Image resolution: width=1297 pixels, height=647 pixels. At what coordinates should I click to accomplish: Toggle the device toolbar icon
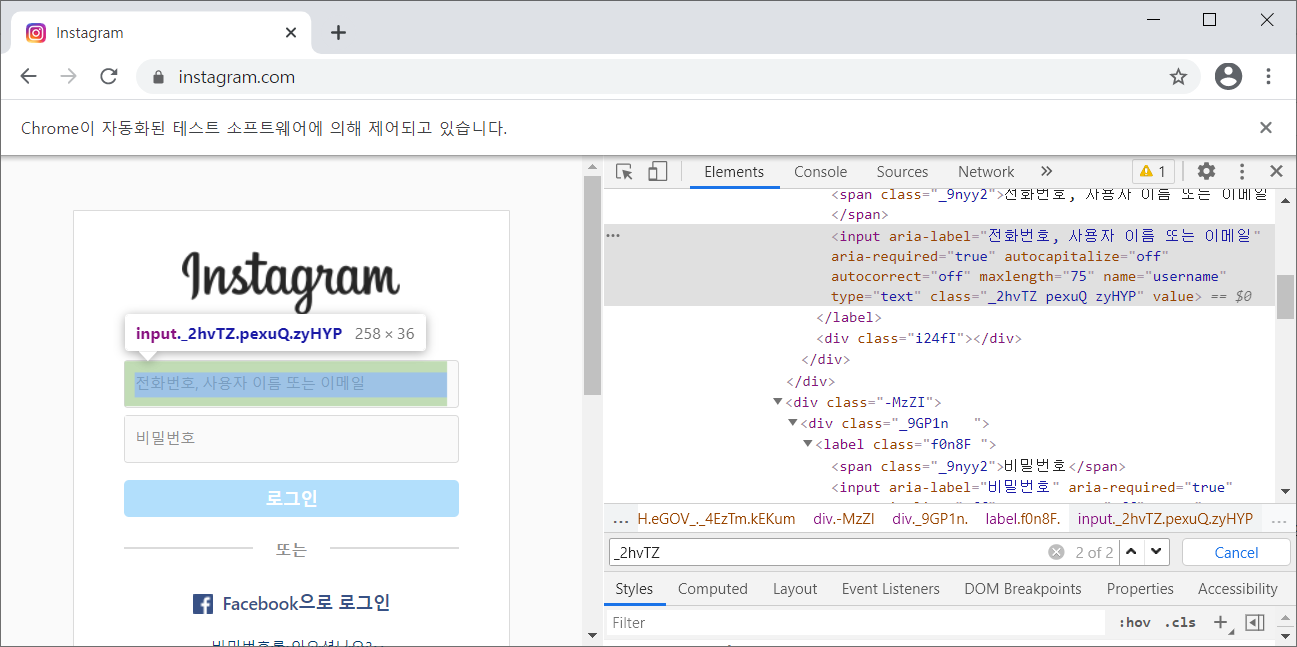[x=657, y=172]
